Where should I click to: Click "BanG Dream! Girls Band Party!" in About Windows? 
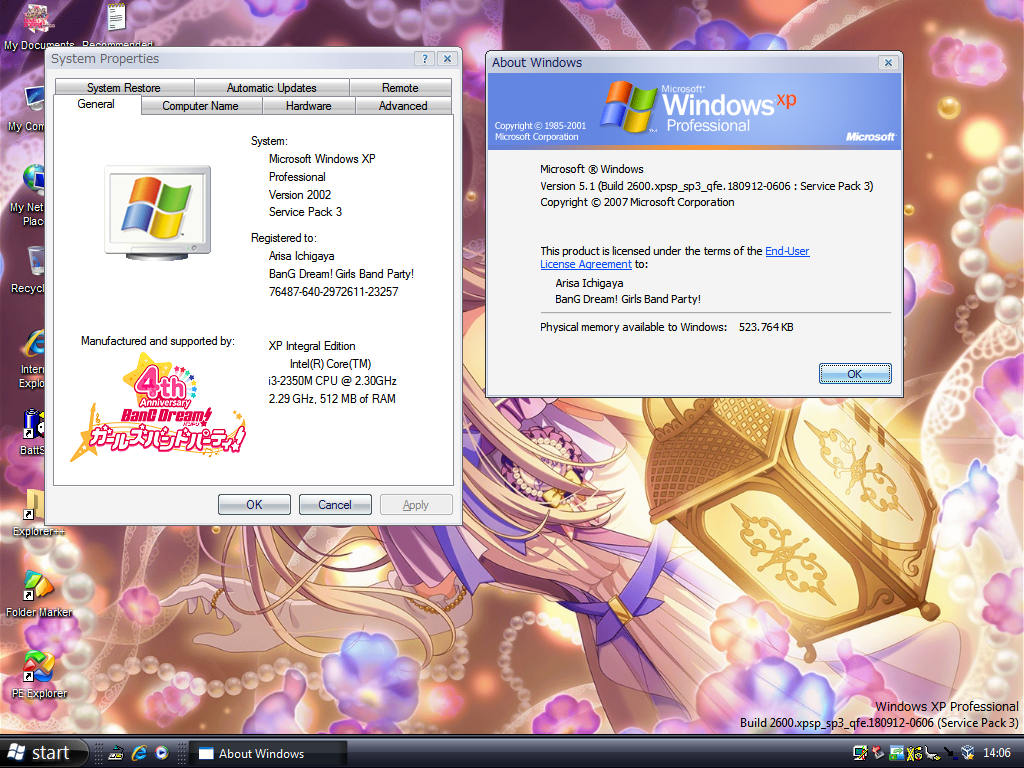(628, 299)
